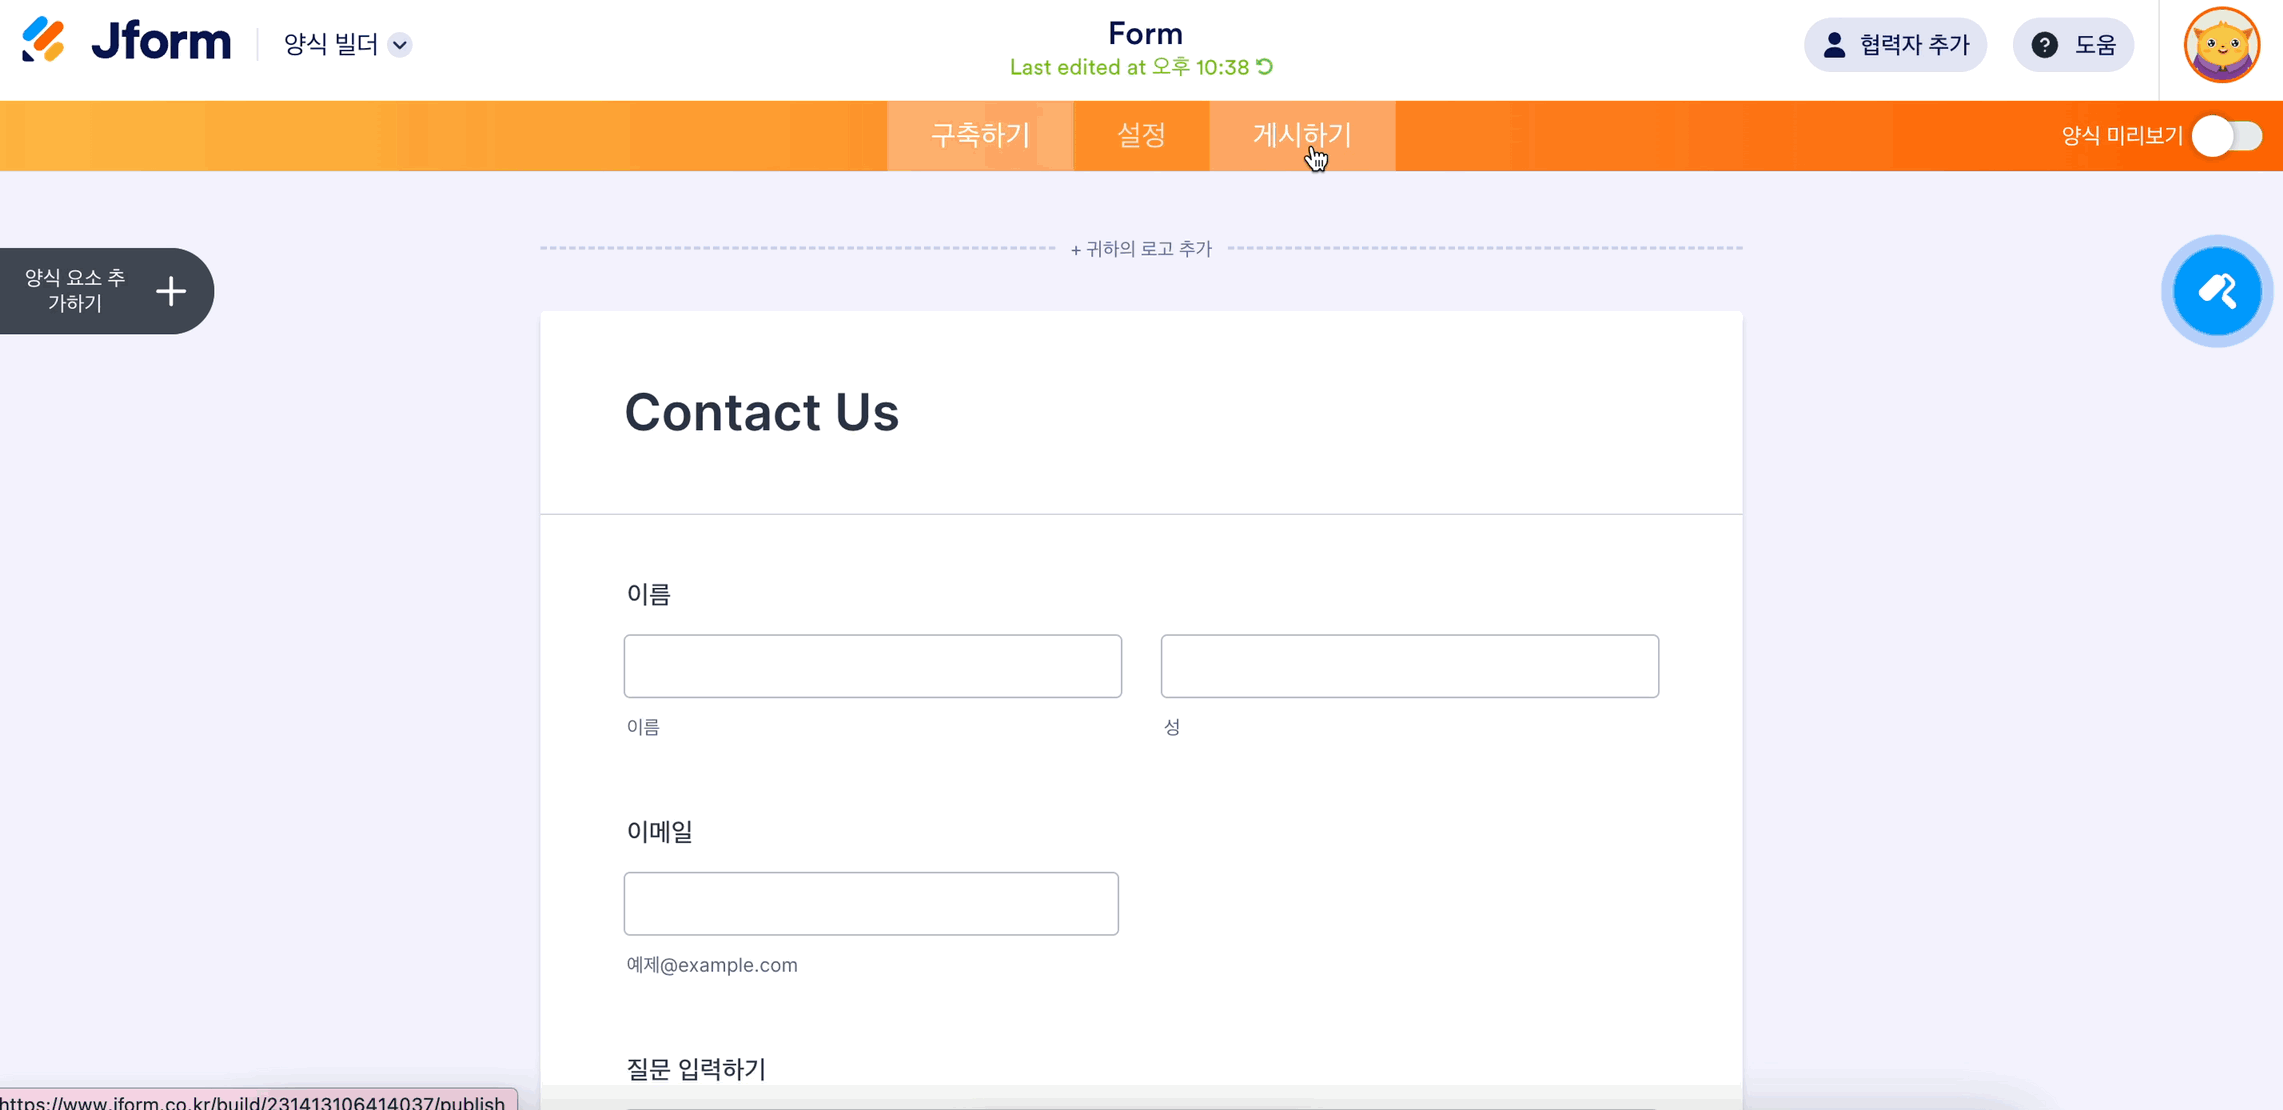Select the 질문 입력하기 question label

(696, 1069)
